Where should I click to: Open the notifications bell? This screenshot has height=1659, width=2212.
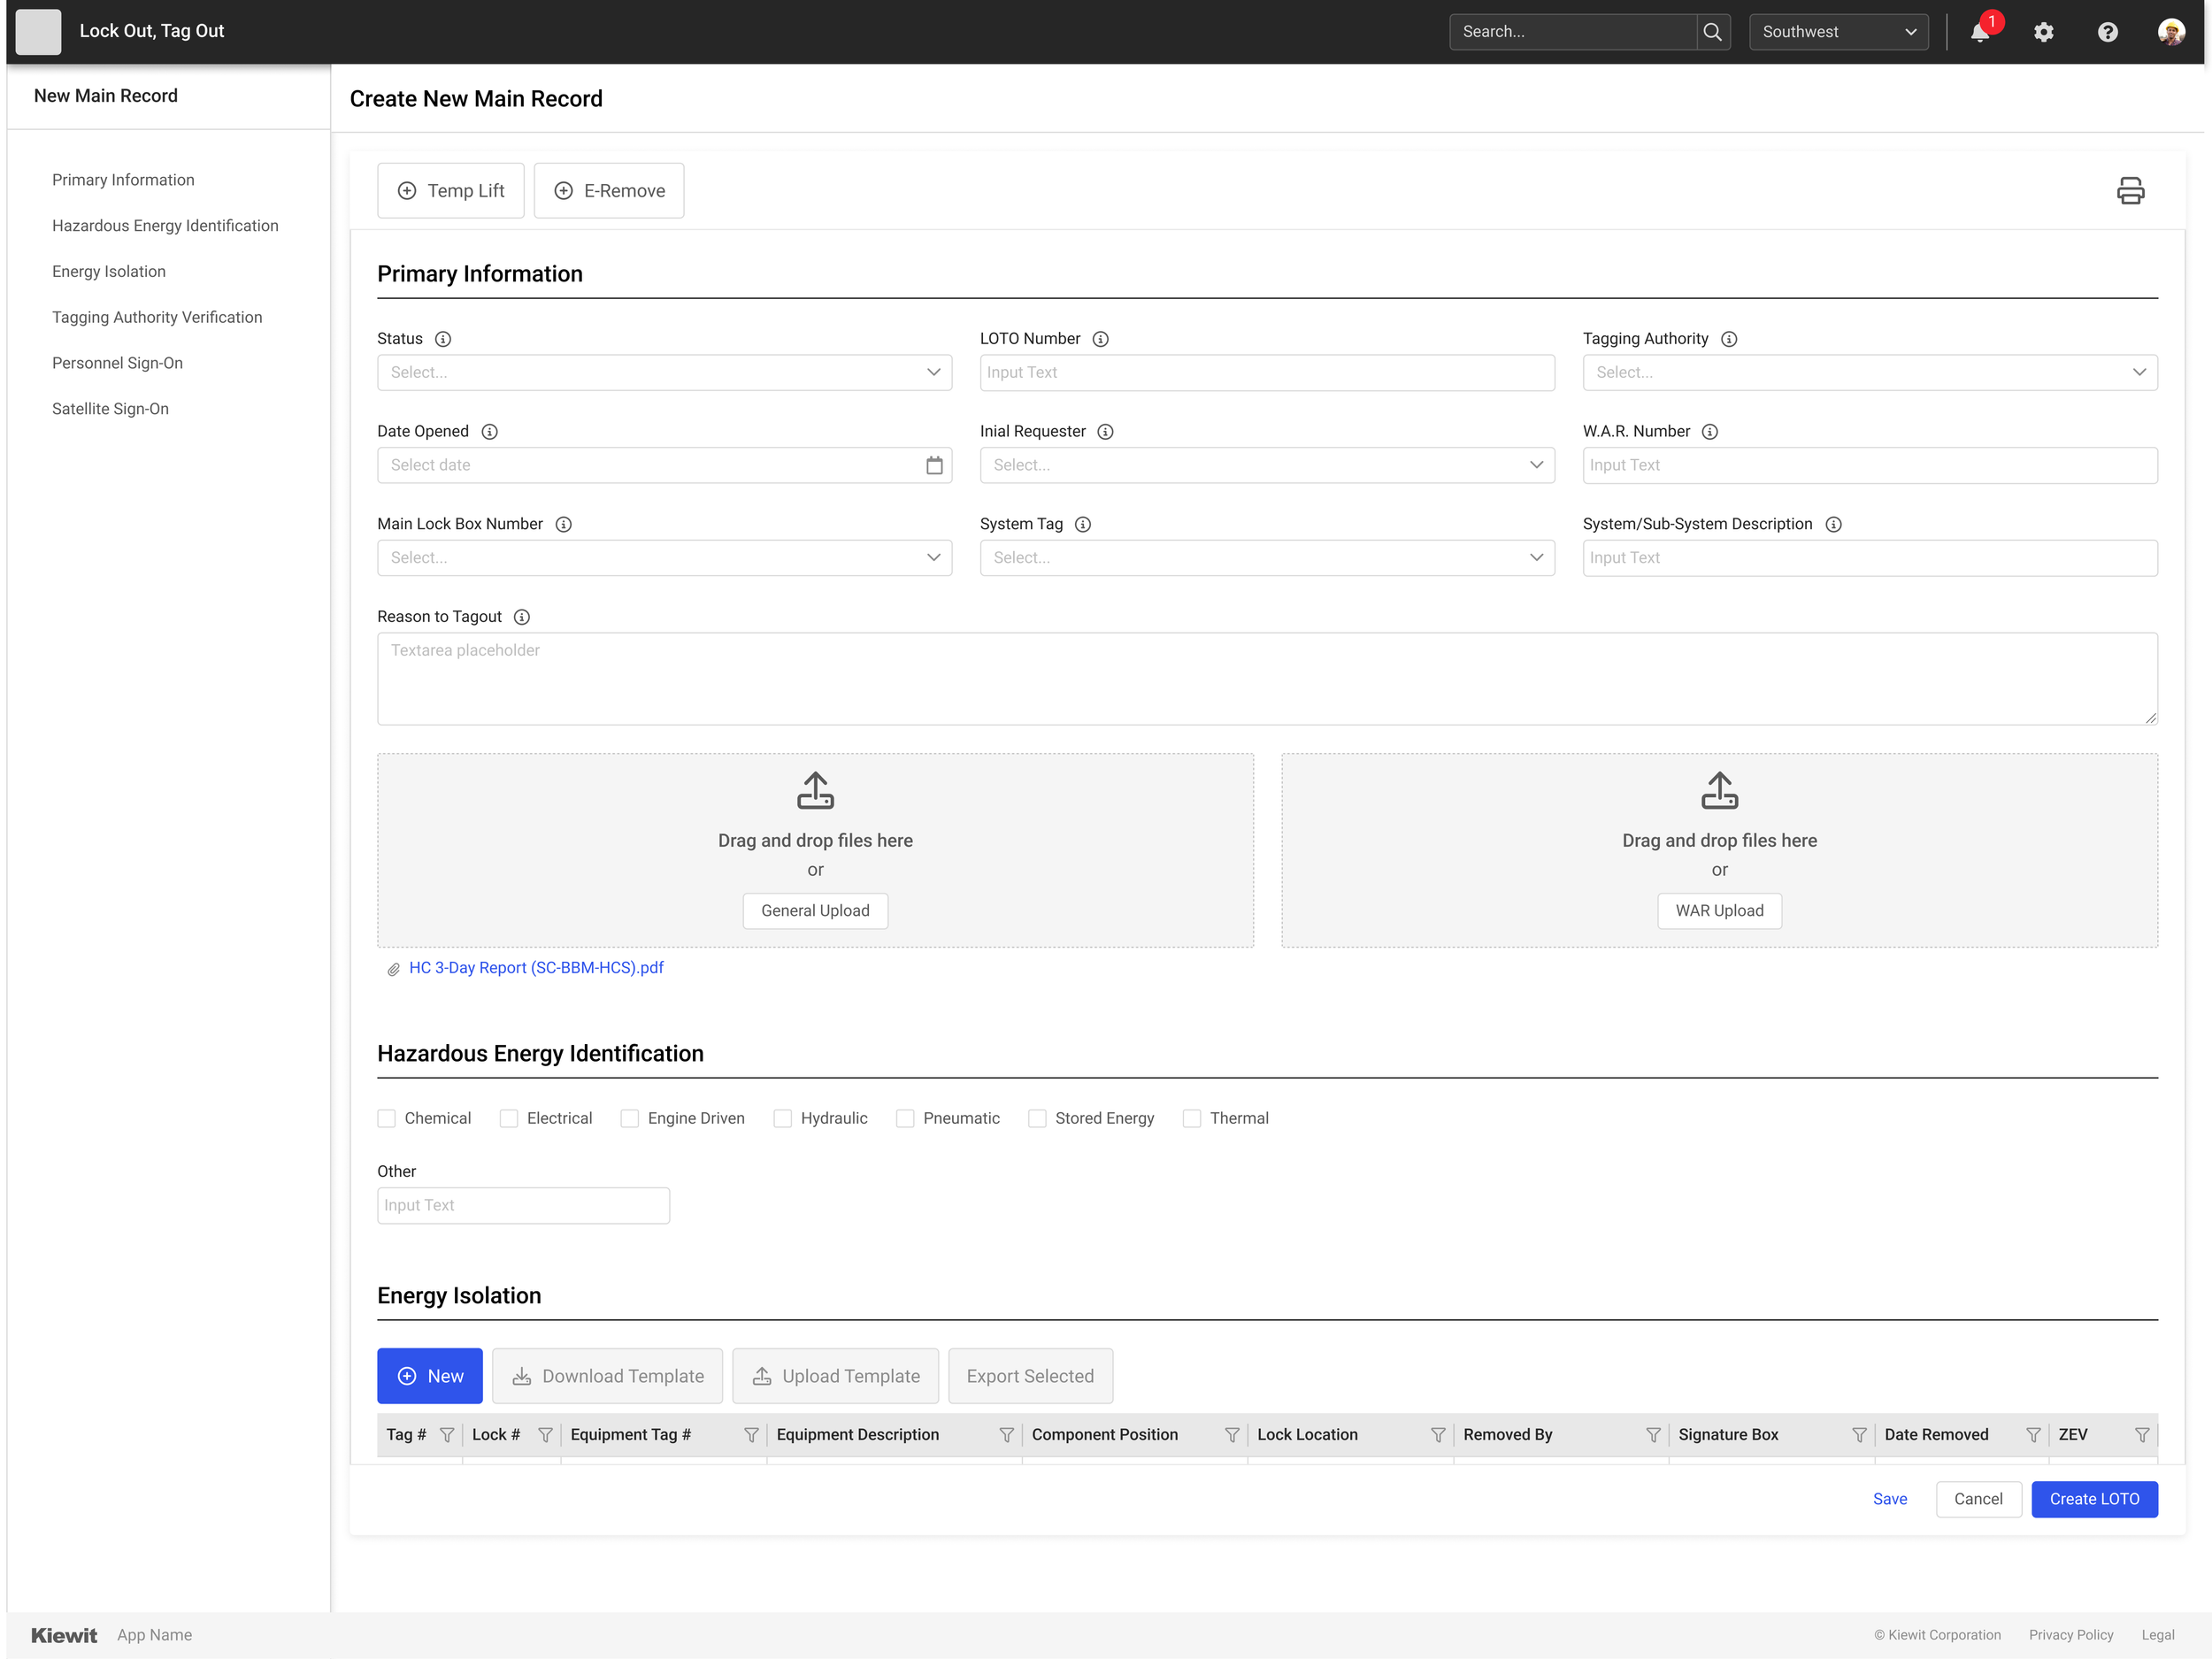tap(1980, 31)
